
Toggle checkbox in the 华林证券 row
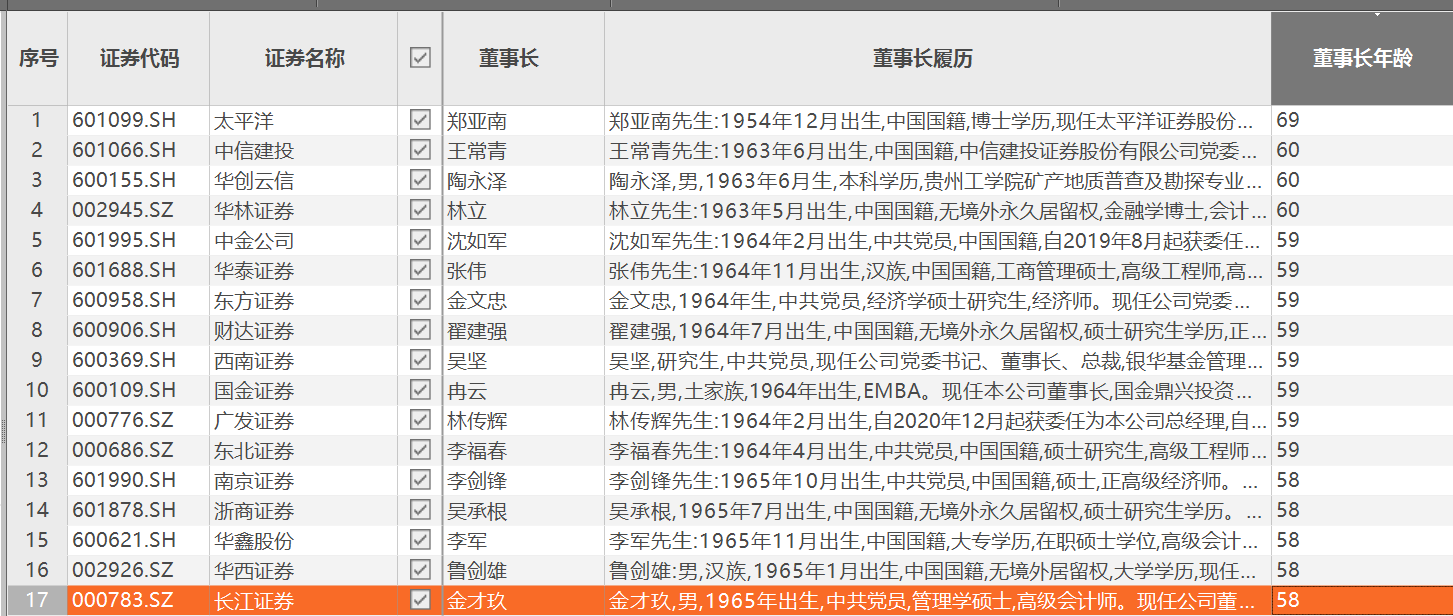420,210
